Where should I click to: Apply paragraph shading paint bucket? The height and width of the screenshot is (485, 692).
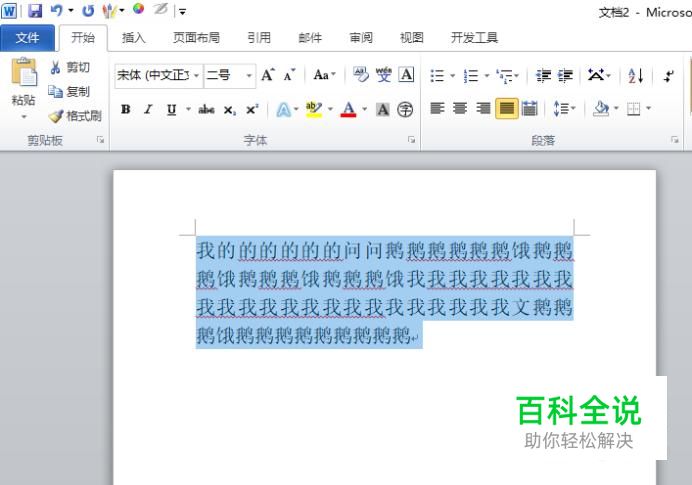601,109
